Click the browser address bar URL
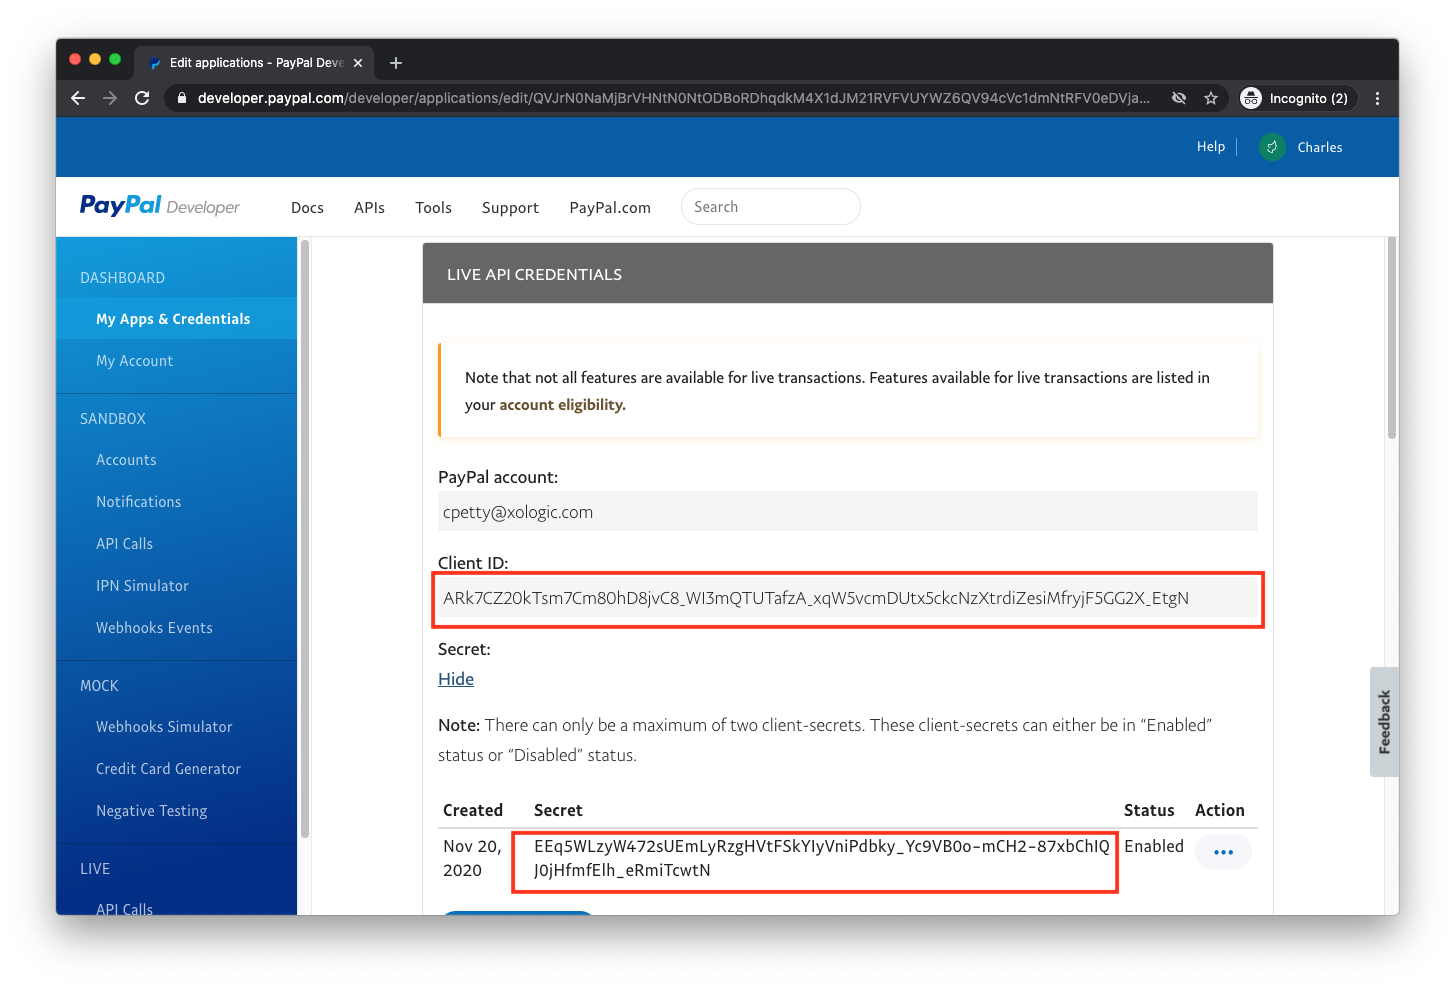The image size is (1455, 989). pos(673,98)
